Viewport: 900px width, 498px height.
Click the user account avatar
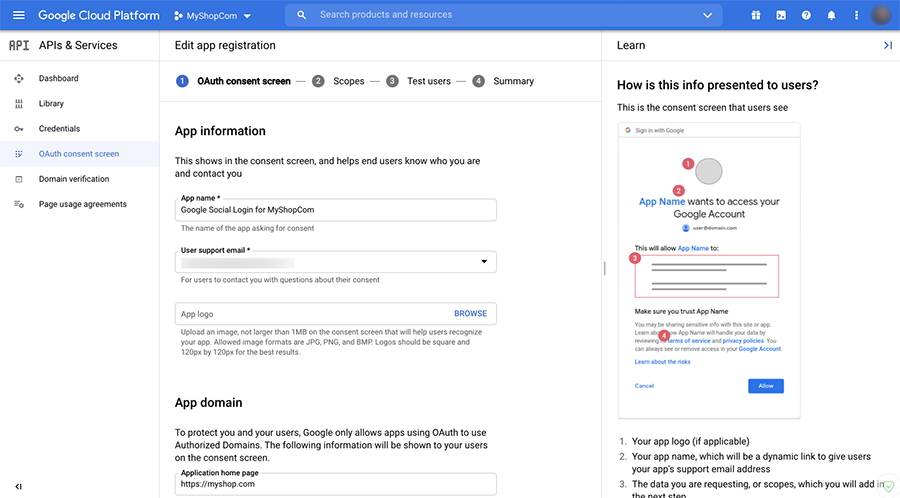point(881,15)
